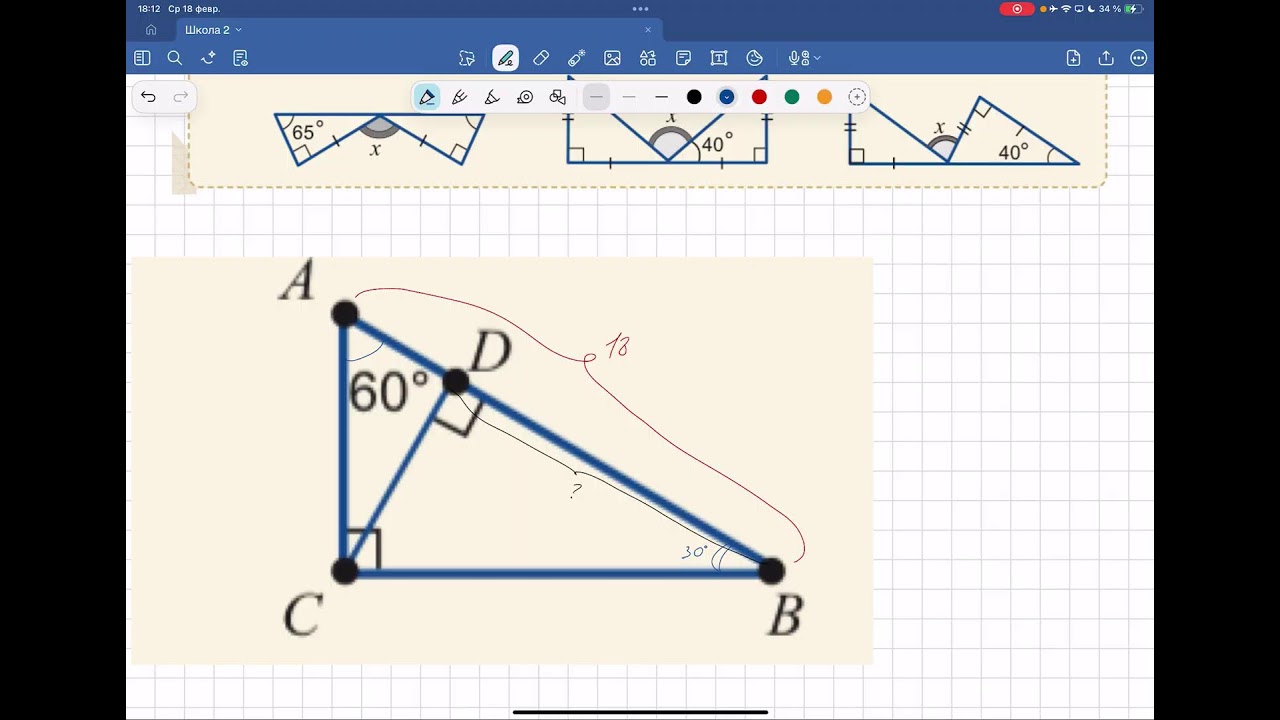This screenshot has height=720, width=1280.
Task: Tap vertex label C on the triangle
Action: coord(302,615)
